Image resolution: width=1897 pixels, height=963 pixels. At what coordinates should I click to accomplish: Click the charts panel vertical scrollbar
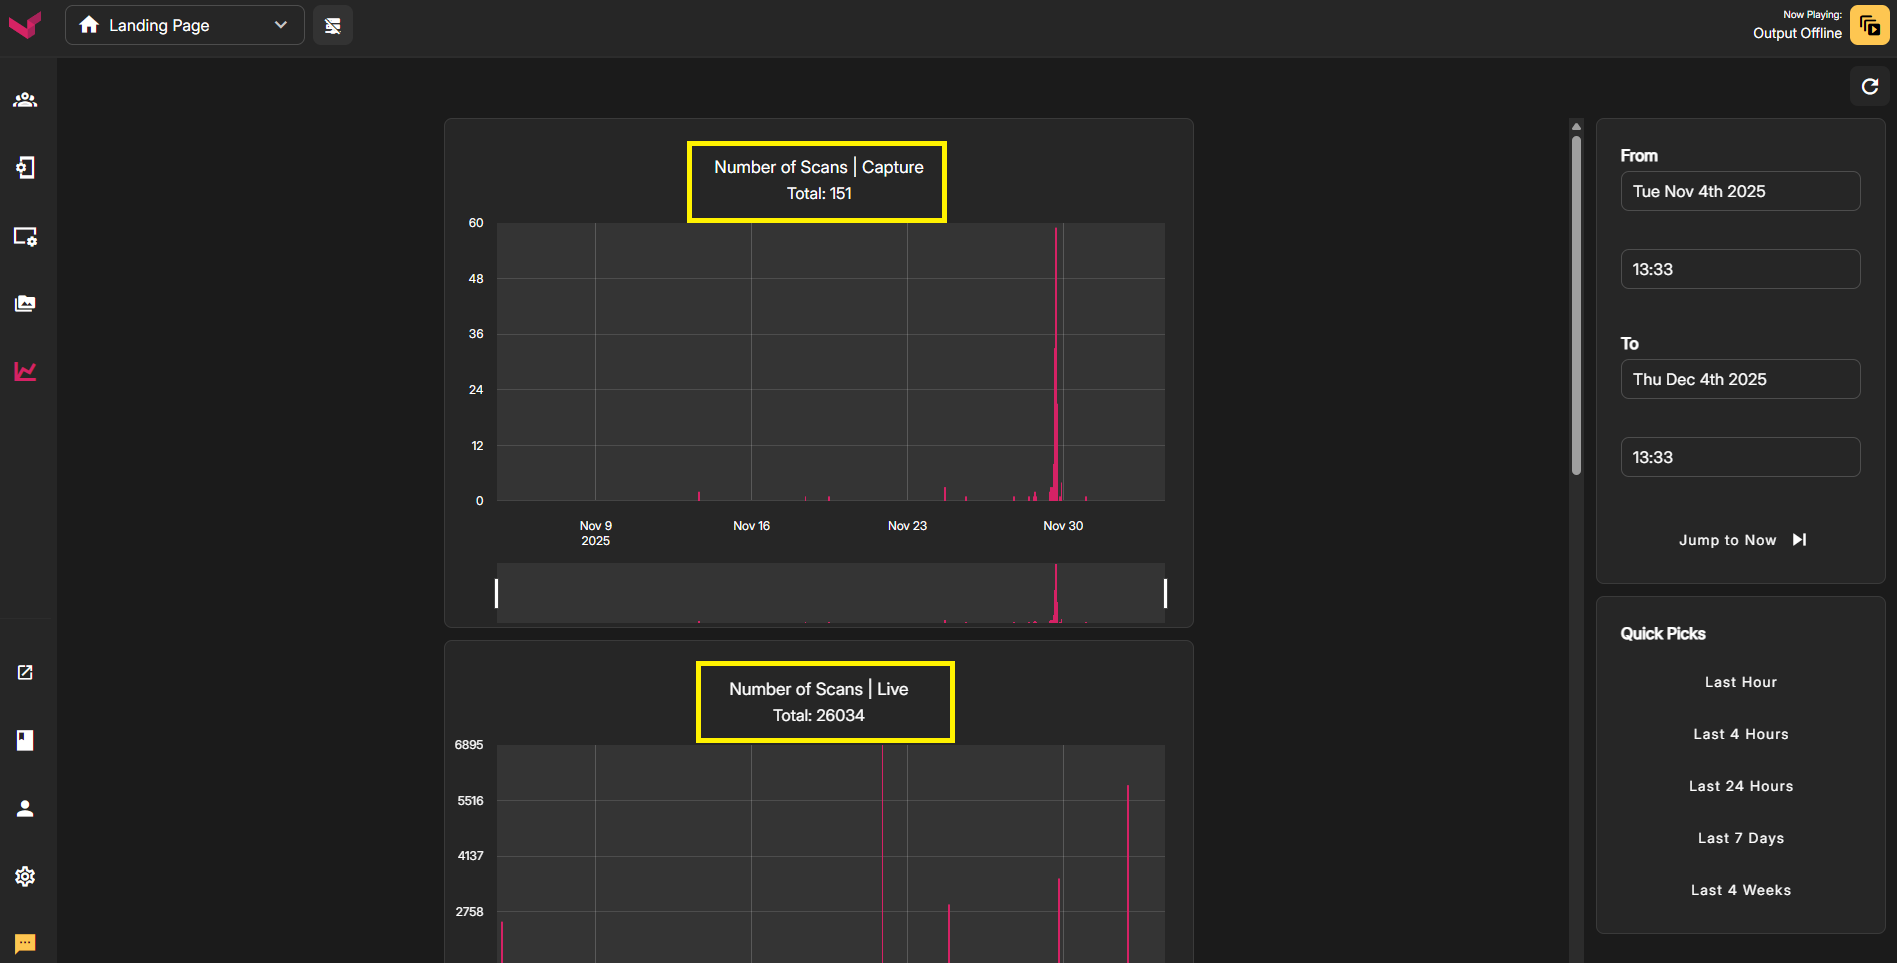1576,305
